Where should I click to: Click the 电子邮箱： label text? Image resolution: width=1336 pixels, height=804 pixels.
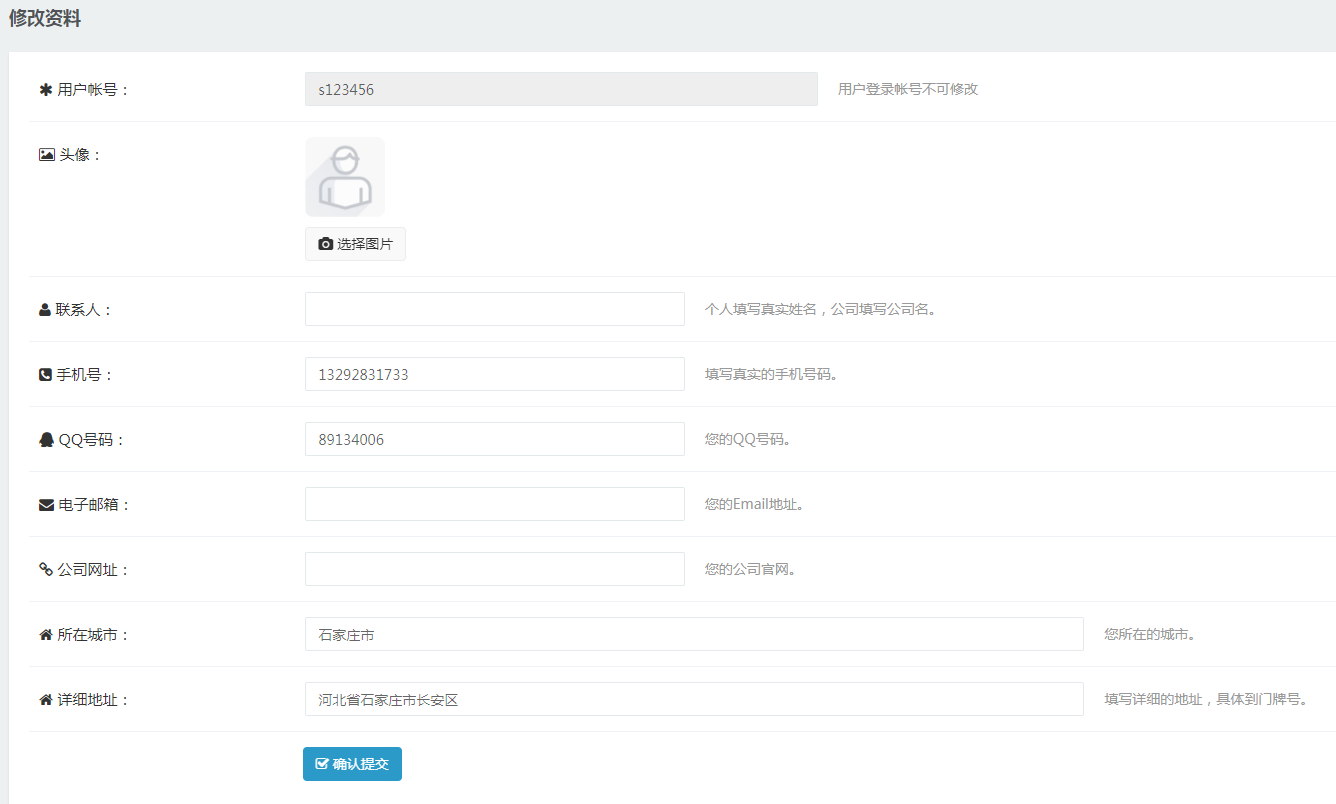94,505
